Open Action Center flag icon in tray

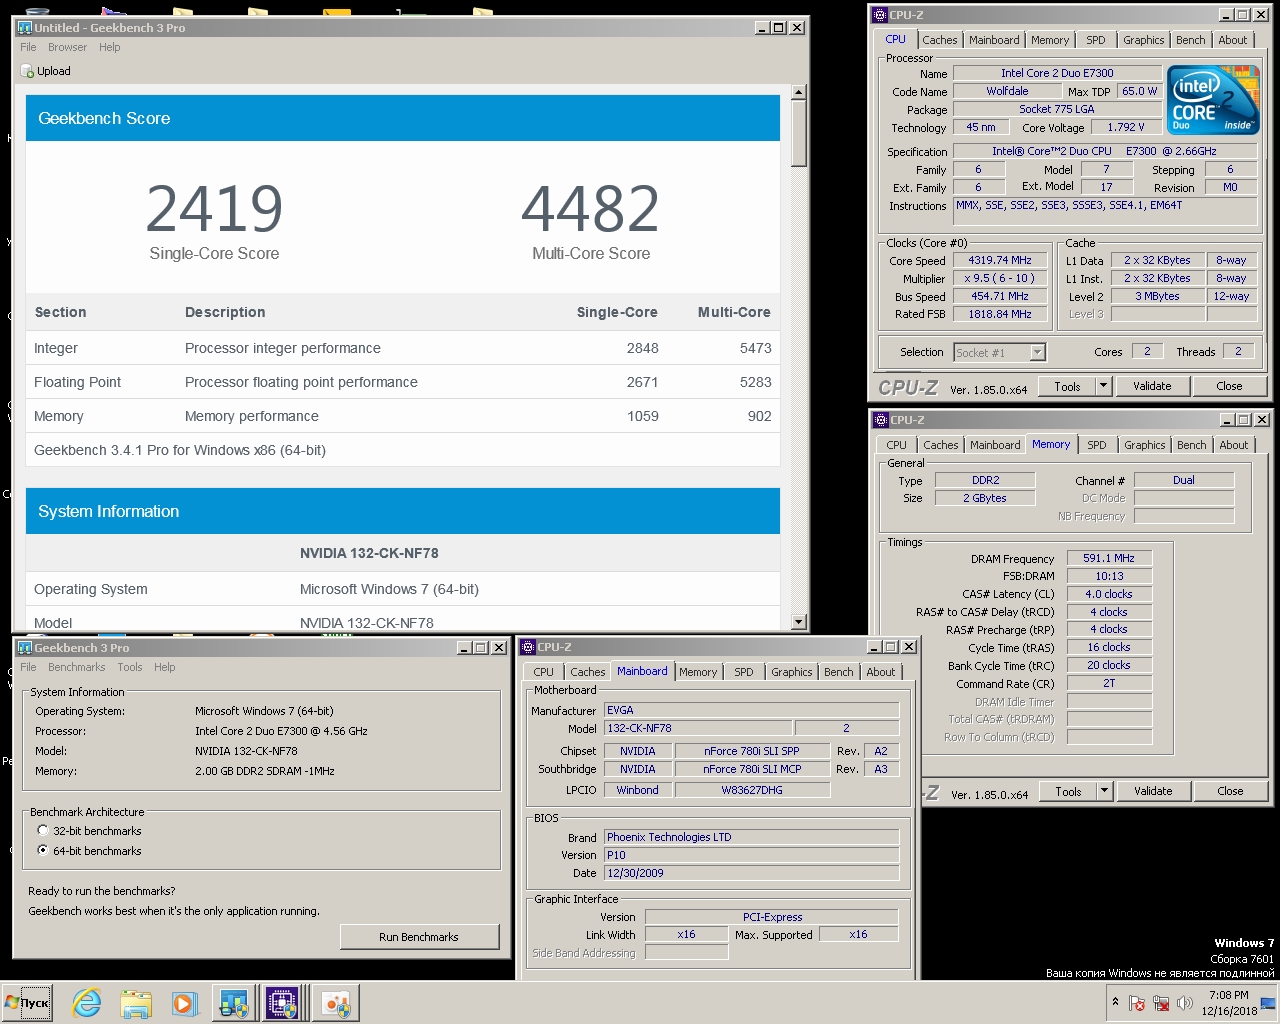1137,1003
